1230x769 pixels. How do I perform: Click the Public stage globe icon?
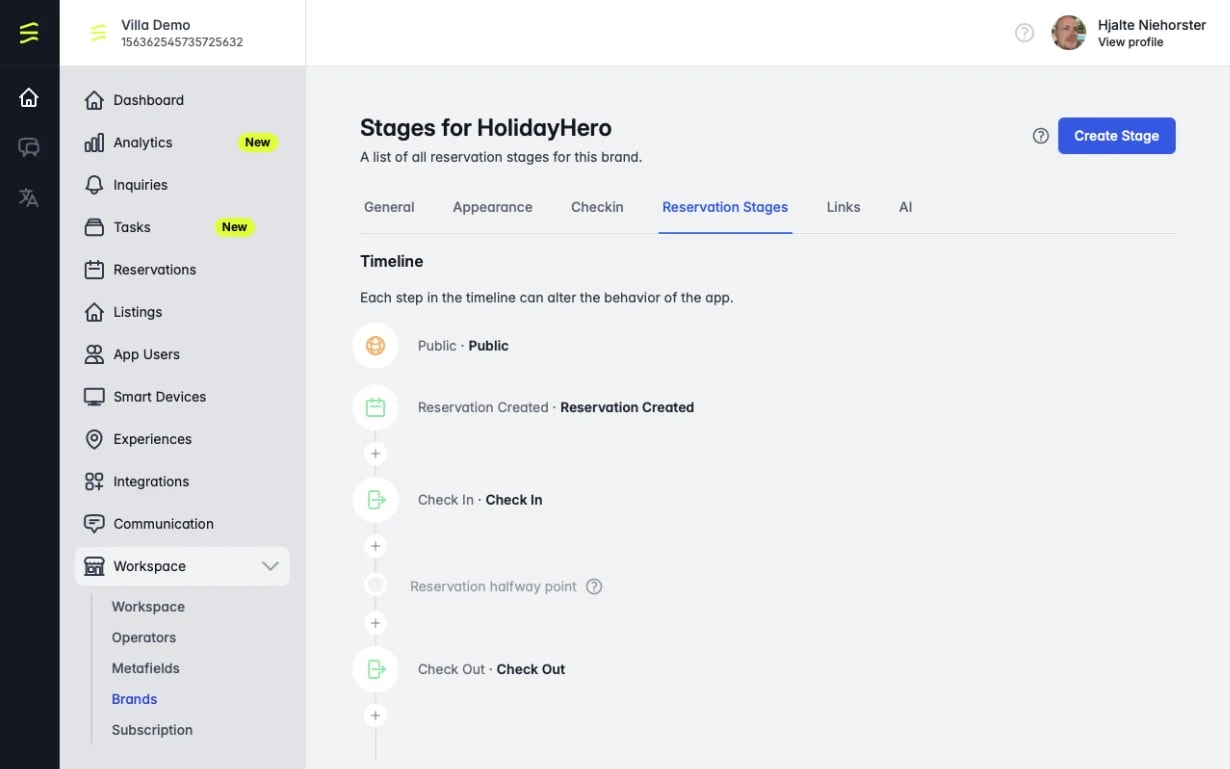pos(375,346)
